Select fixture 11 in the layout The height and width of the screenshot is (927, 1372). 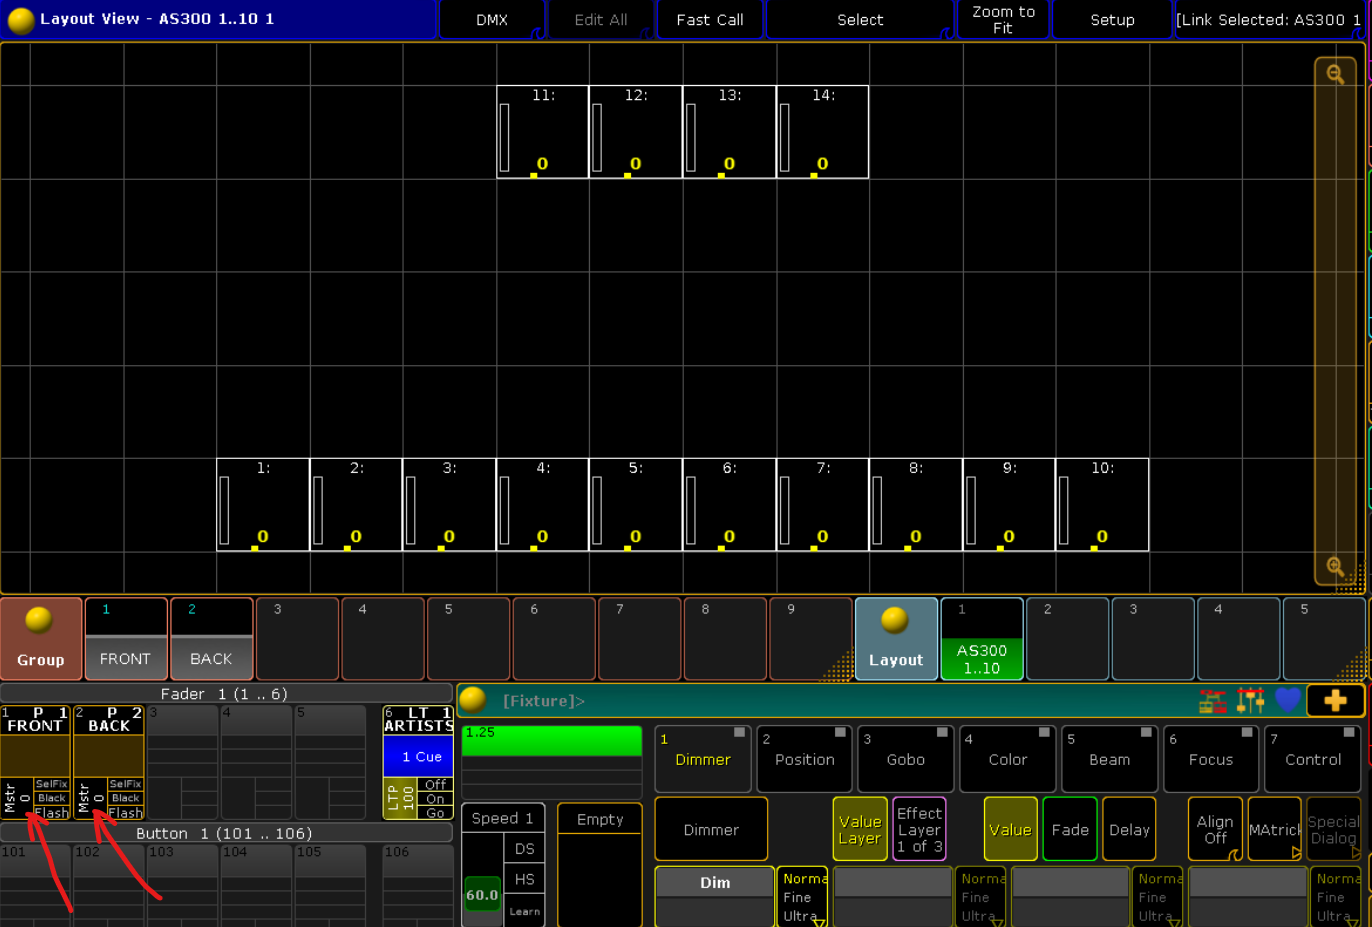pos(543,132)
